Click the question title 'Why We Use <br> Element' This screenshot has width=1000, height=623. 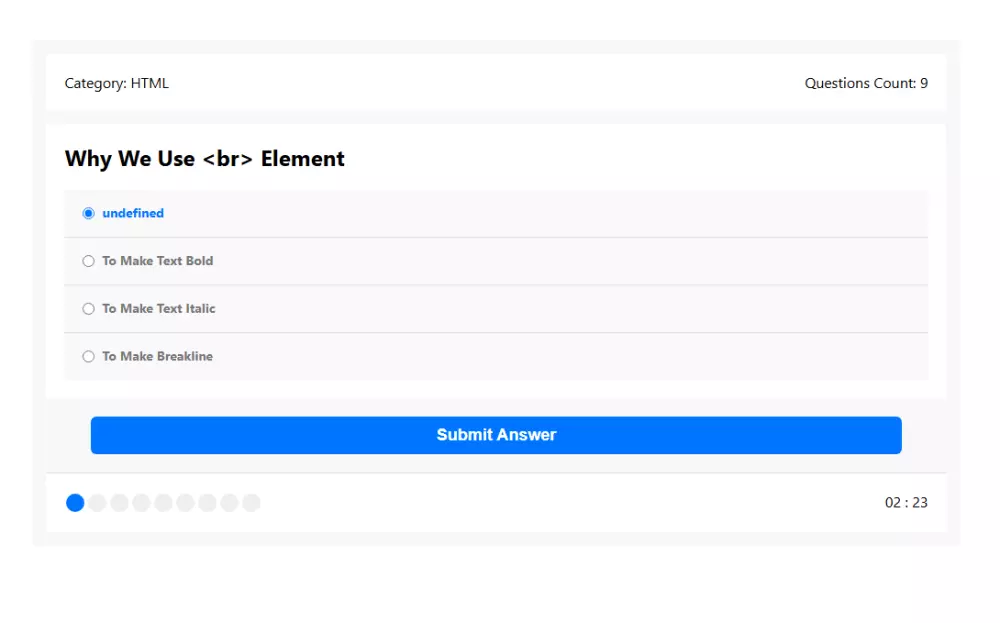(205, 159)
